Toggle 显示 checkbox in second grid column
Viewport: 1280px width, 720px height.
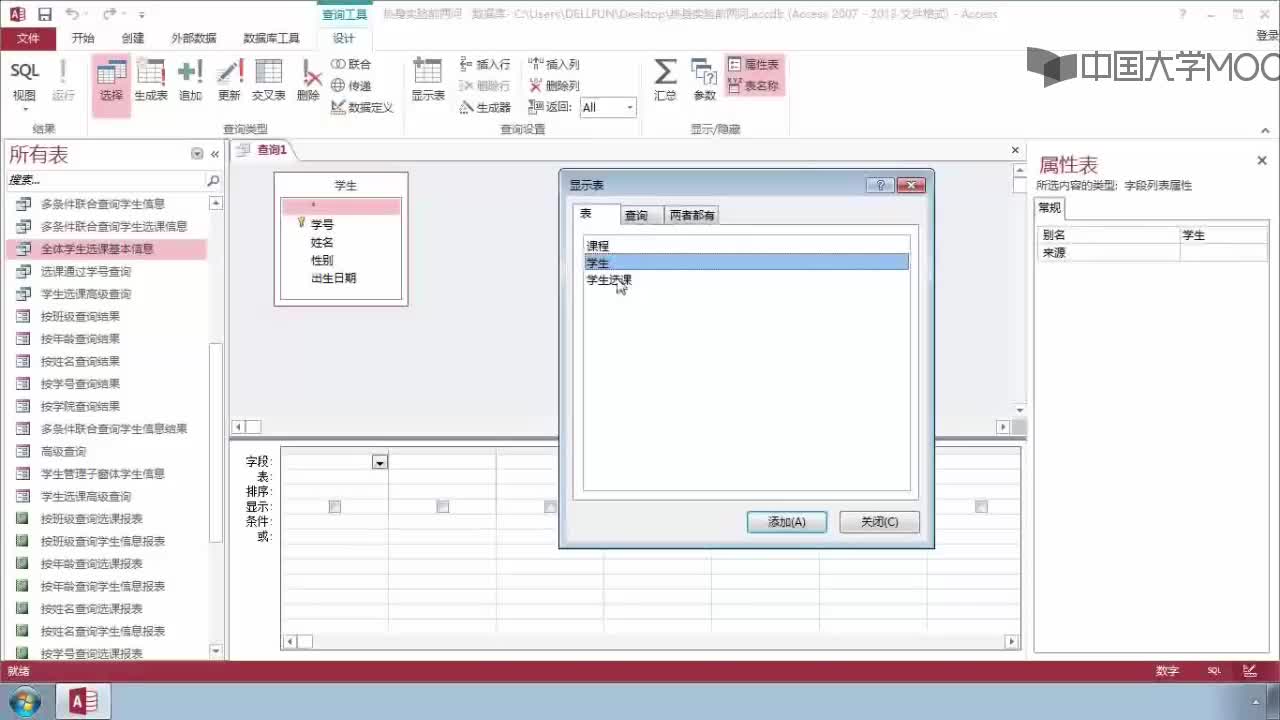click(x=442, y=507)
